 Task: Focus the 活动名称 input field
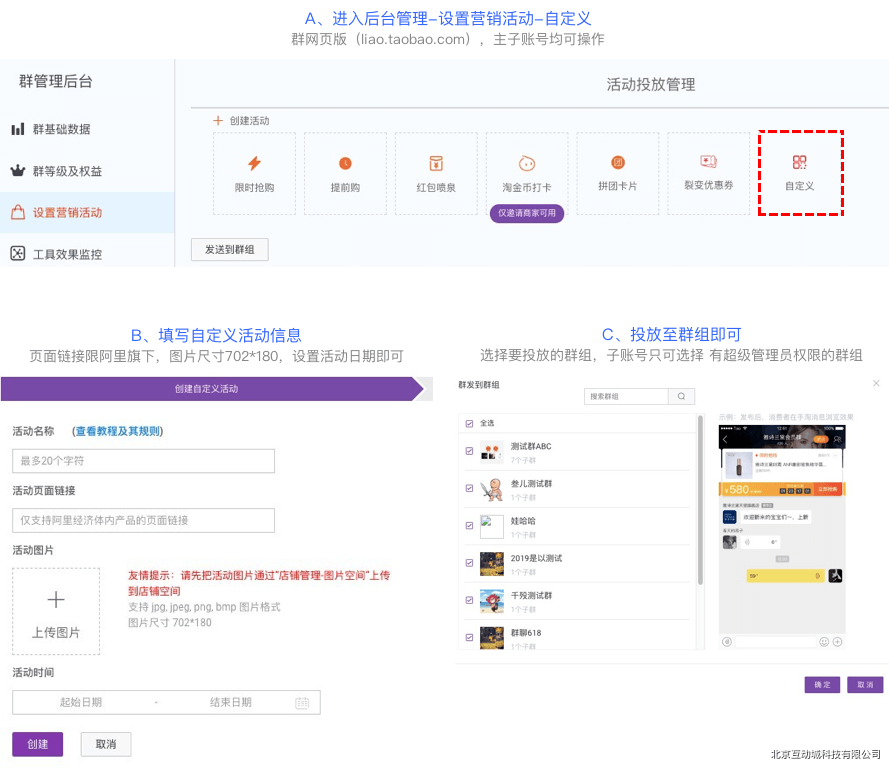(143, 461)
